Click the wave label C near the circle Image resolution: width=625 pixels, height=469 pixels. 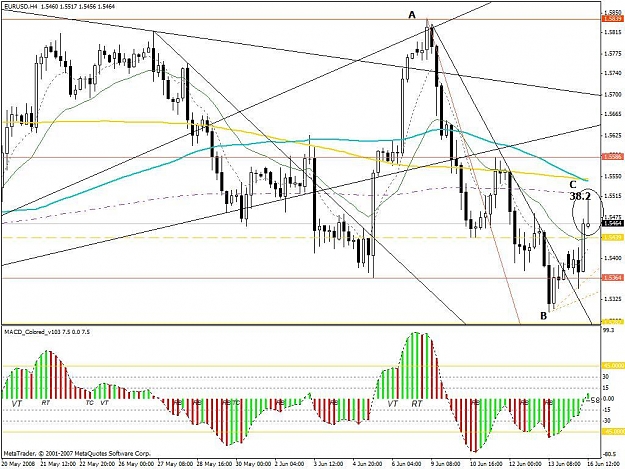(573, 184)
